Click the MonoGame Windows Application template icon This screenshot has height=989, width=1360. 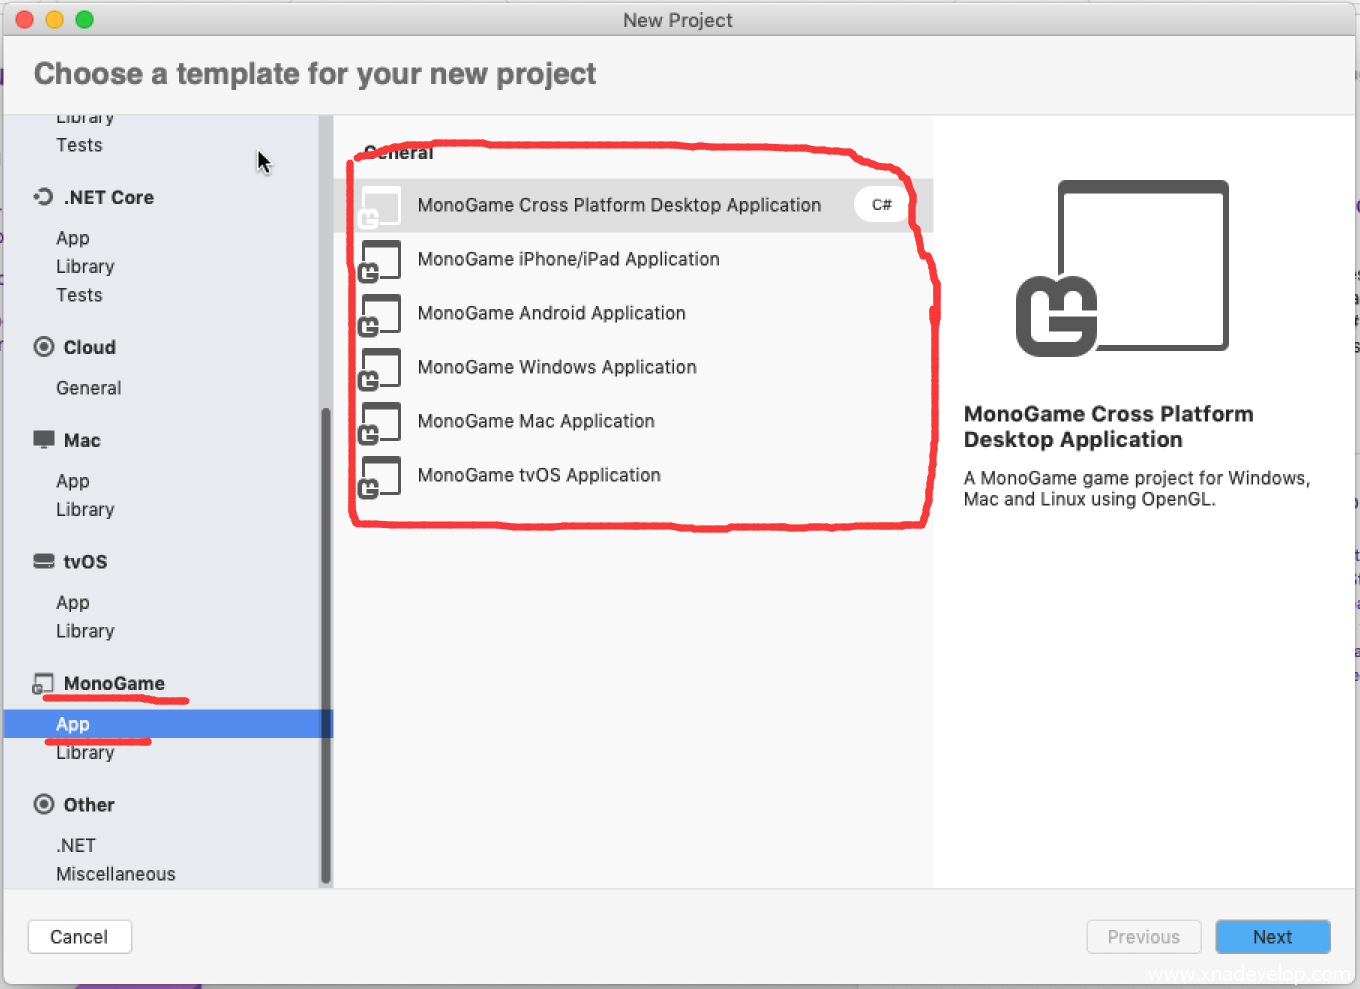click(x=380, y=368)
